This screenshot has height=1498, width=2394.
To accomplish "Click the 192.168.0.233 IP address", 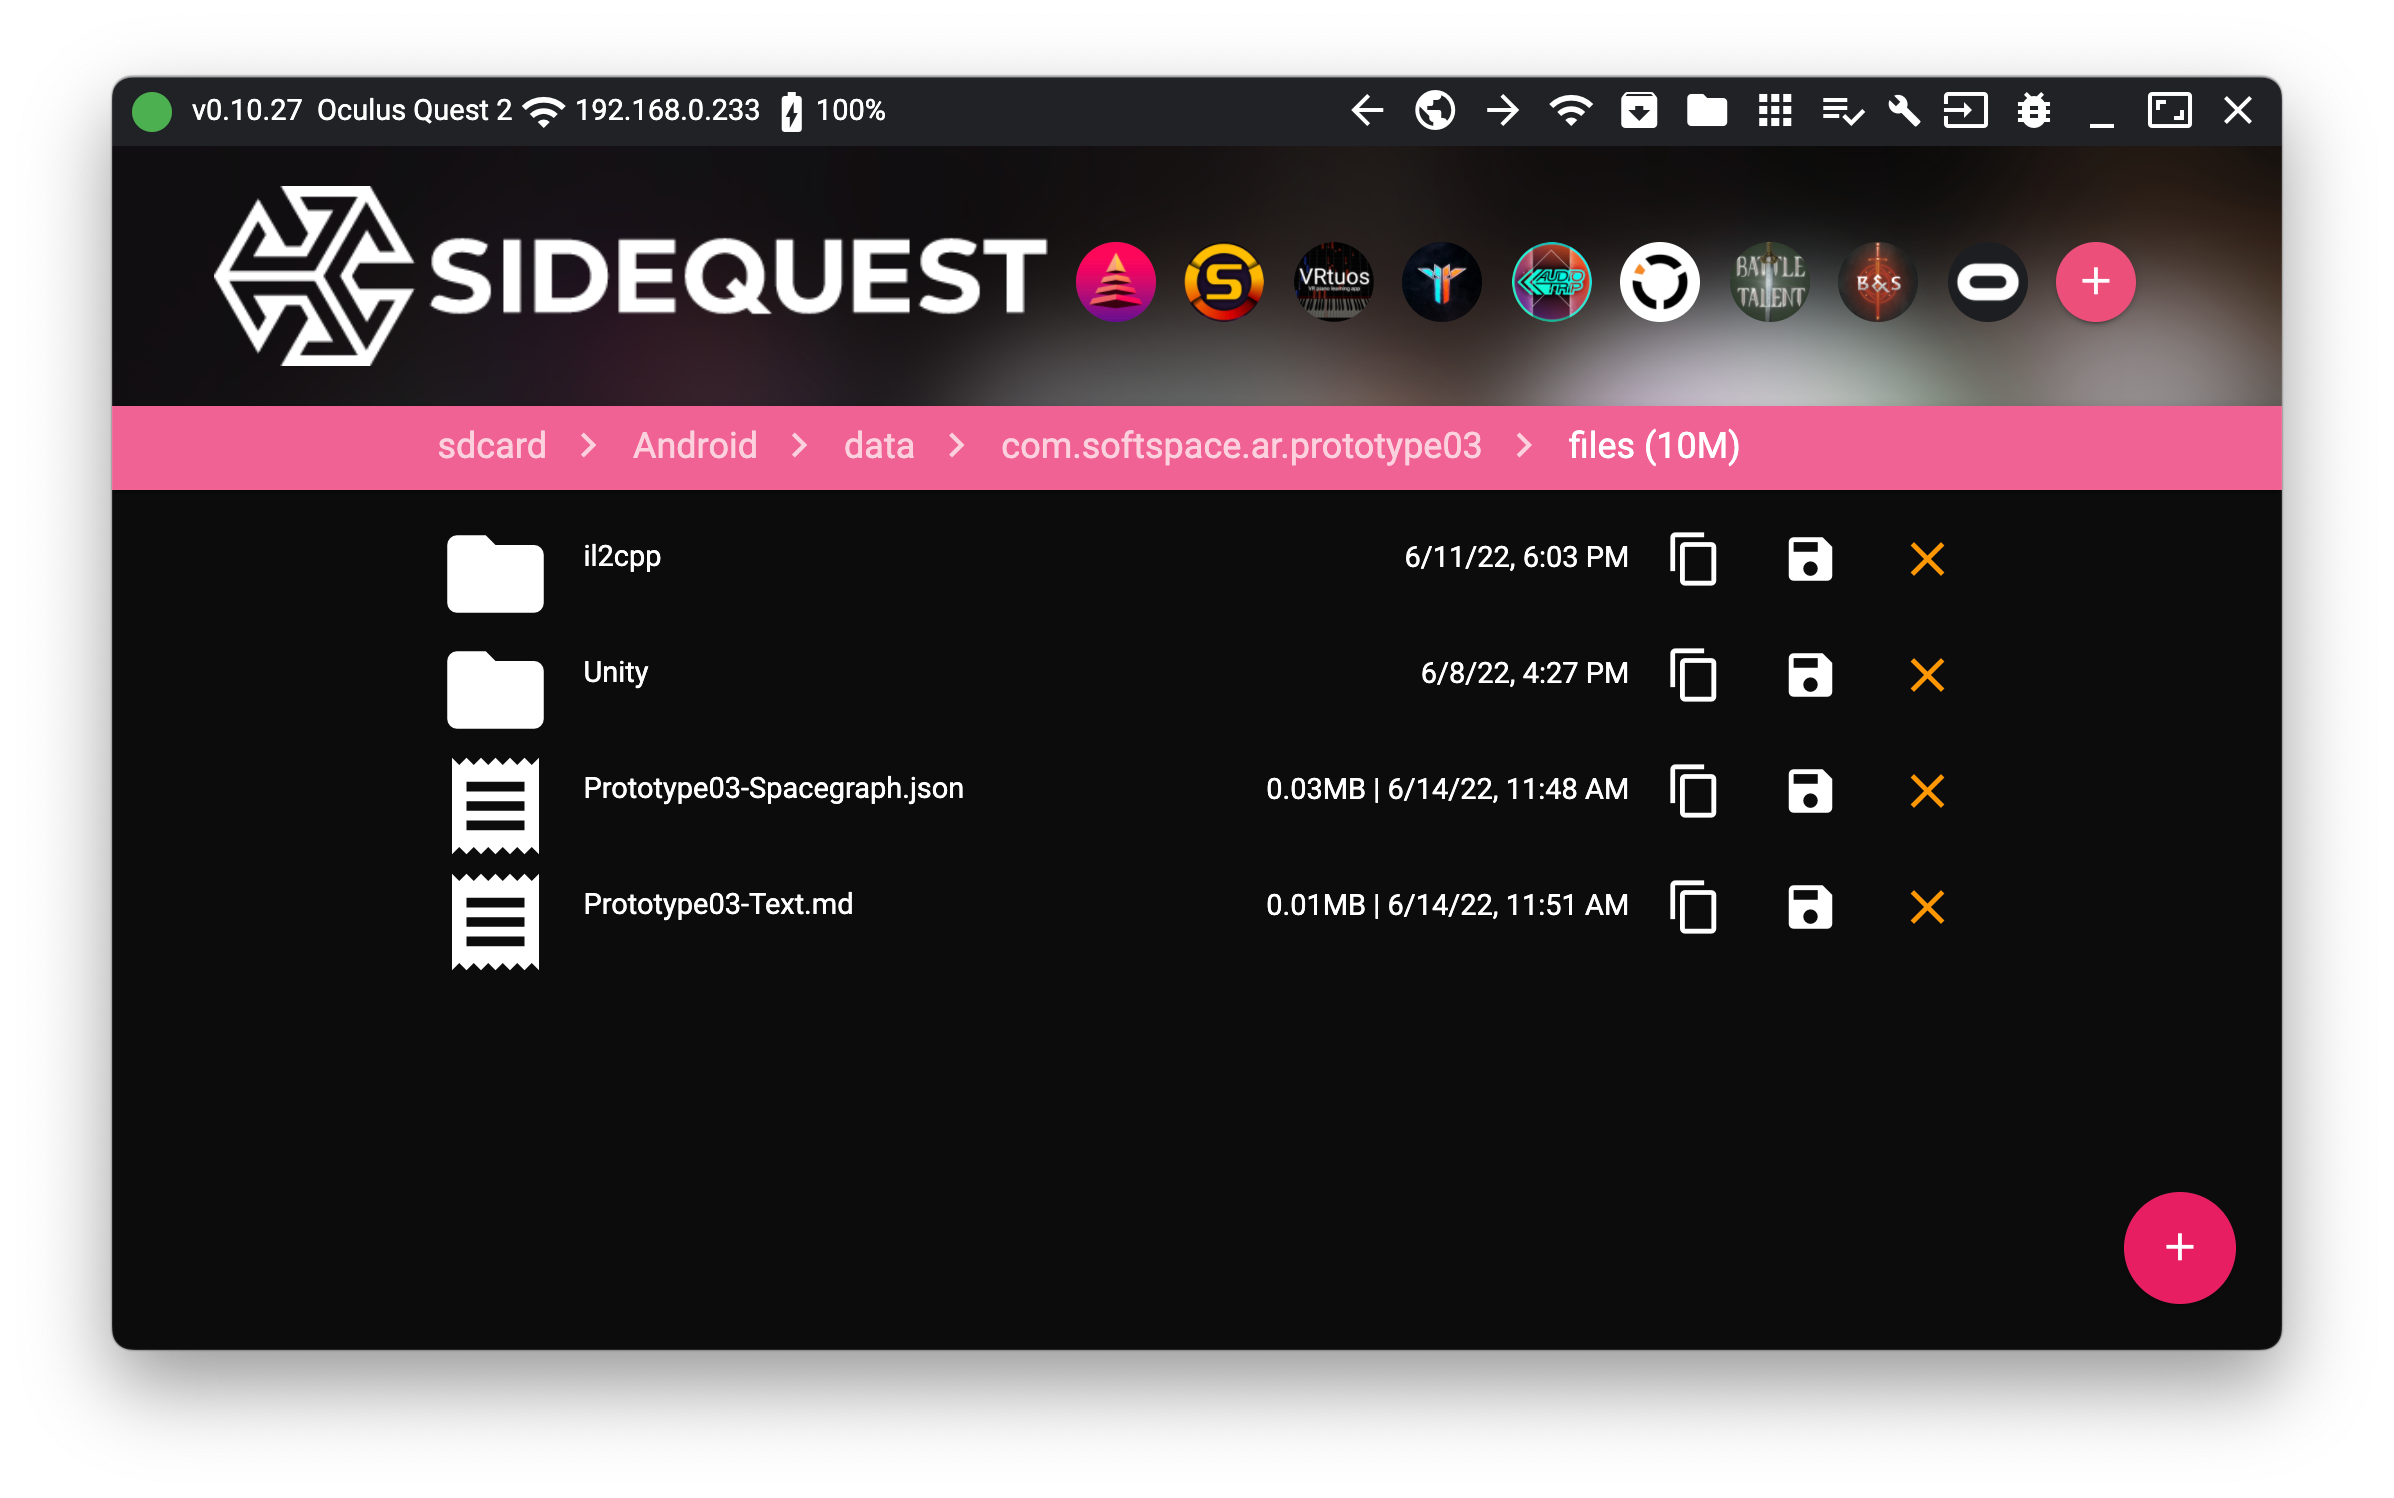I will 667,110.
